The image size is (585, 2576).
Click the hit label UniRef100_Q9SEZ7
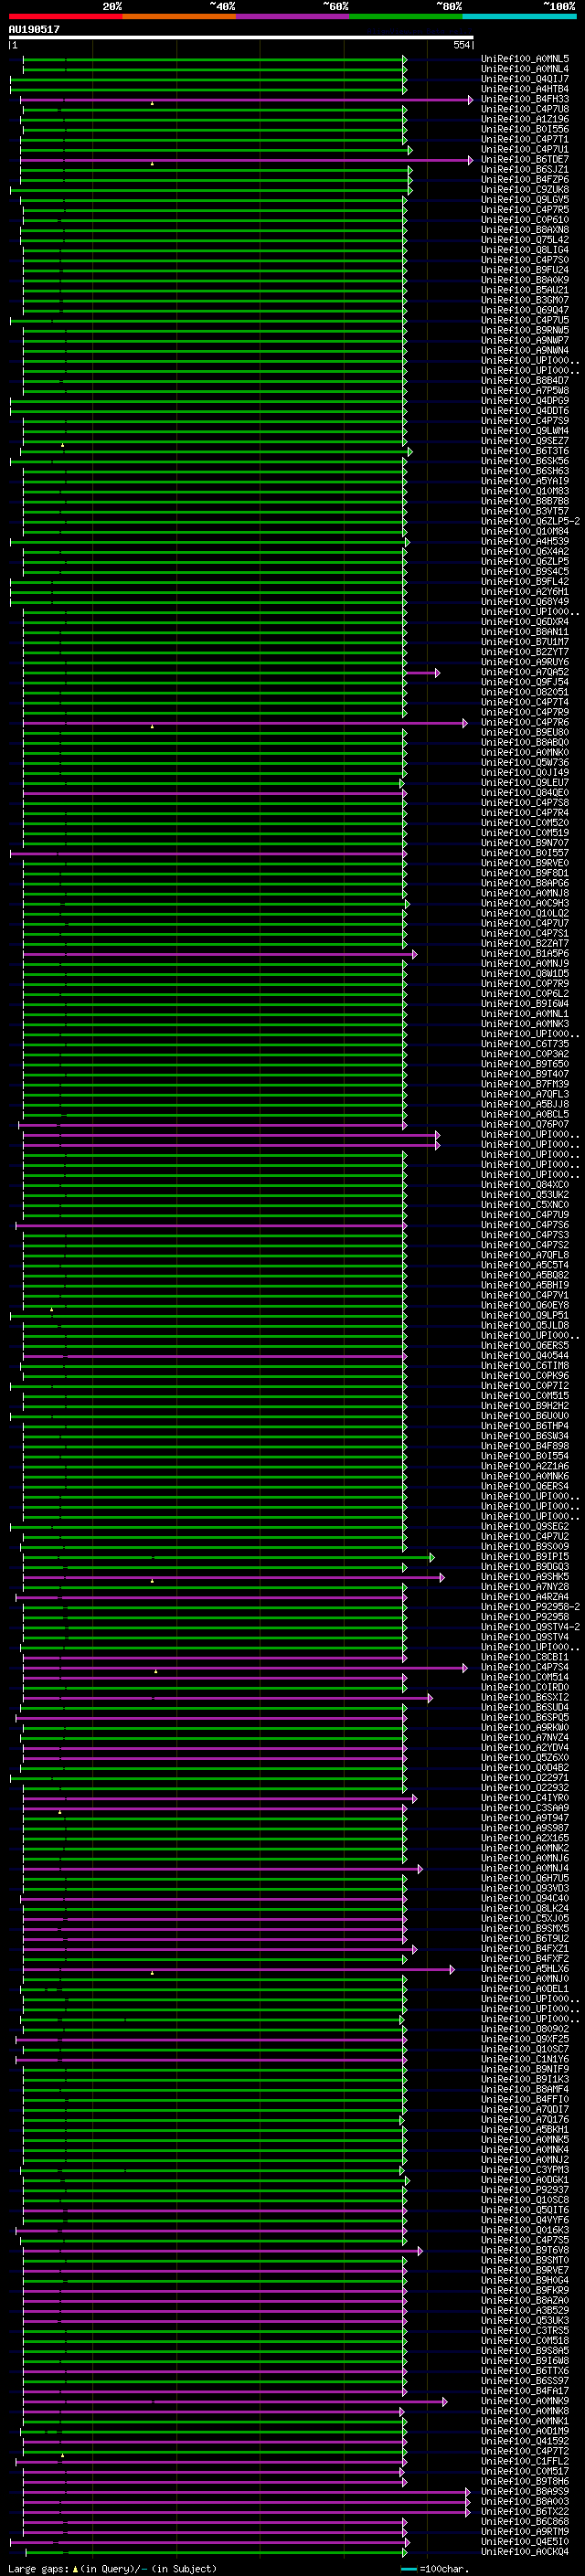525,441
